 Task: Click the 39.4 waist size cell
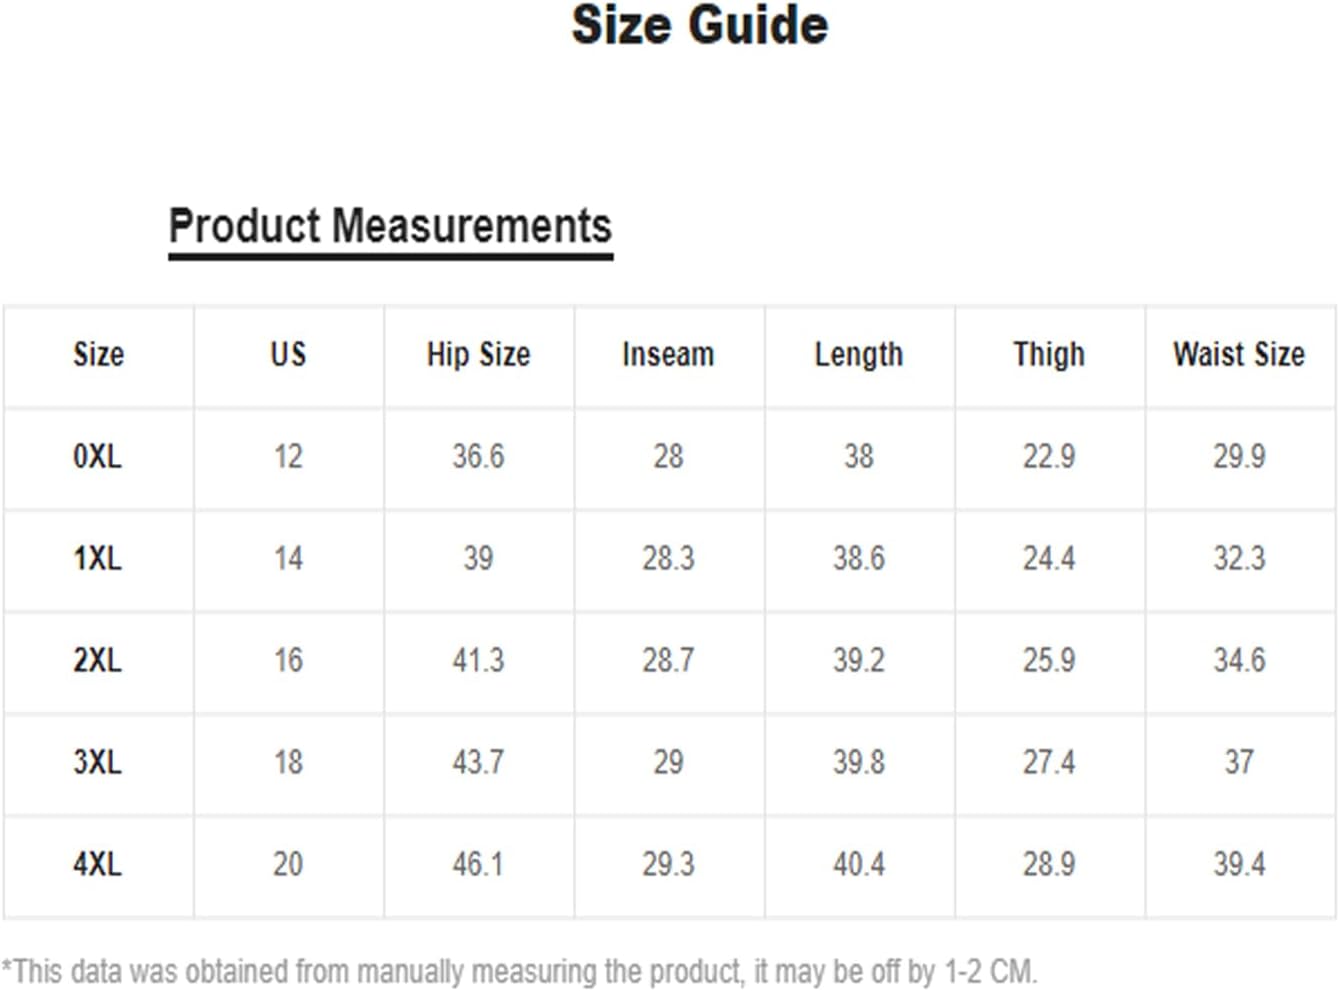tap(1239, 864)
